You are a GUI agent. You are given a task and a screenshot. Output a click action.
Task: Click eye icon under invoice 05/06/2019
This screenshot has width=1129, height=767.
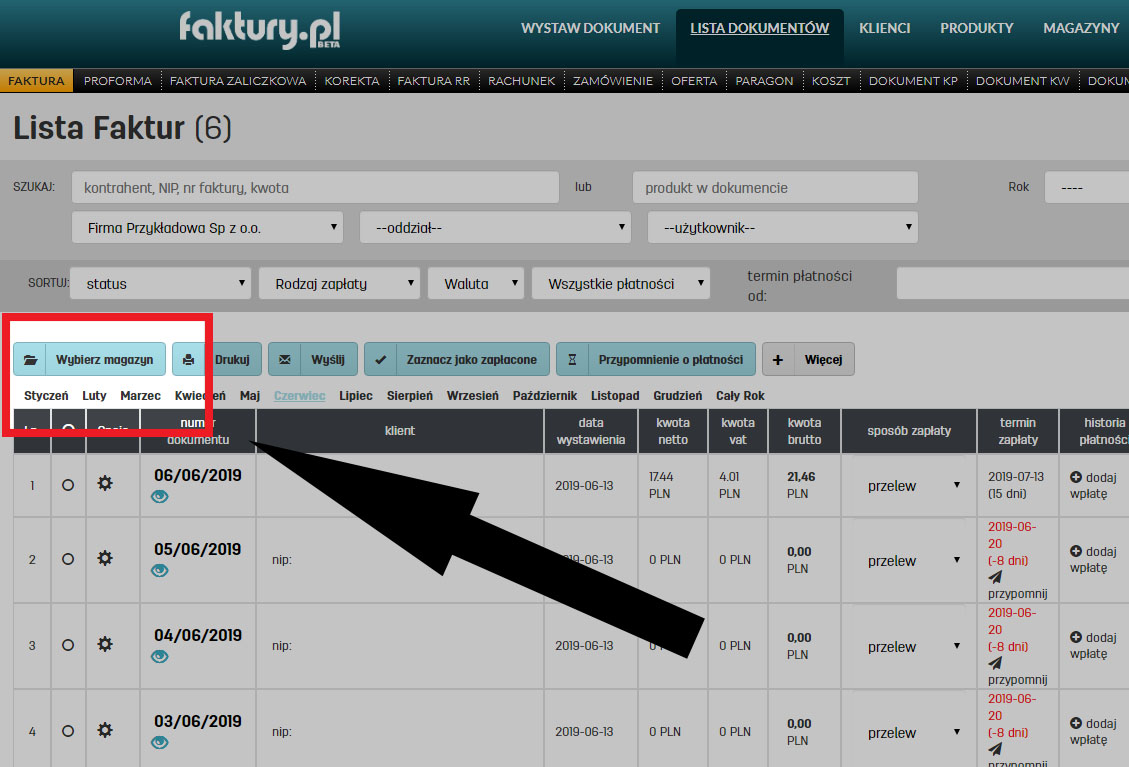(160, 570)
